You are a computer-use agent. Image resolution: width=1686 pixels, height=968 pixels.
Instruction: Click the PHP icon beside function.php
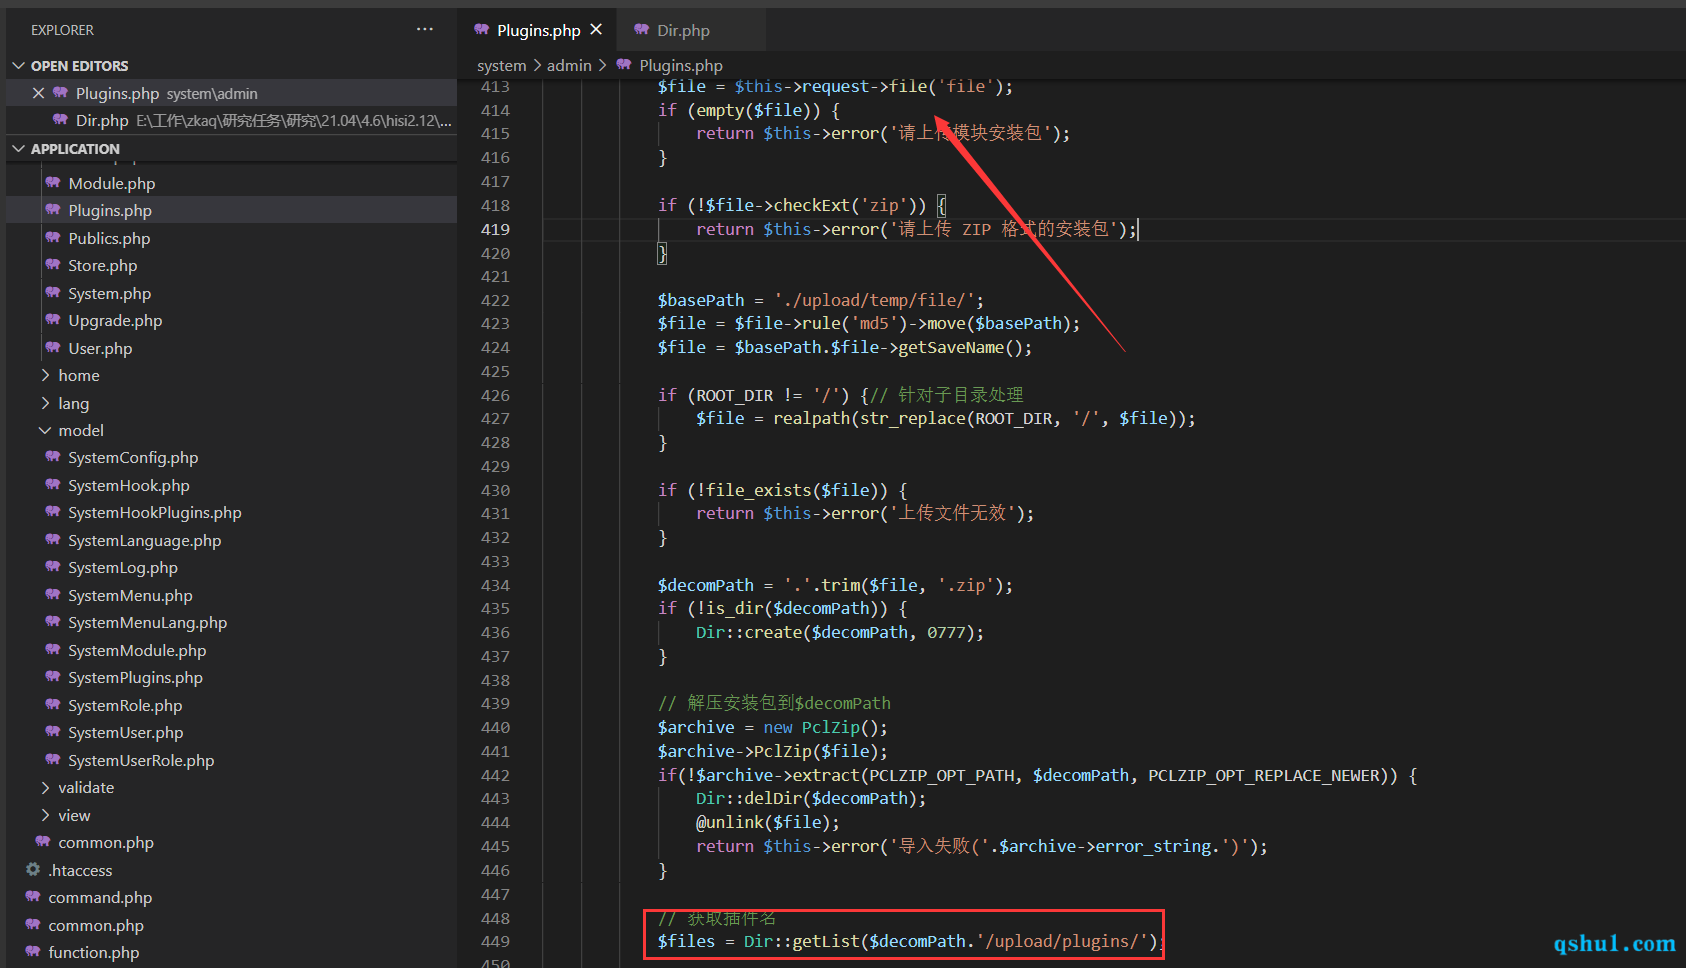(33, 952)
